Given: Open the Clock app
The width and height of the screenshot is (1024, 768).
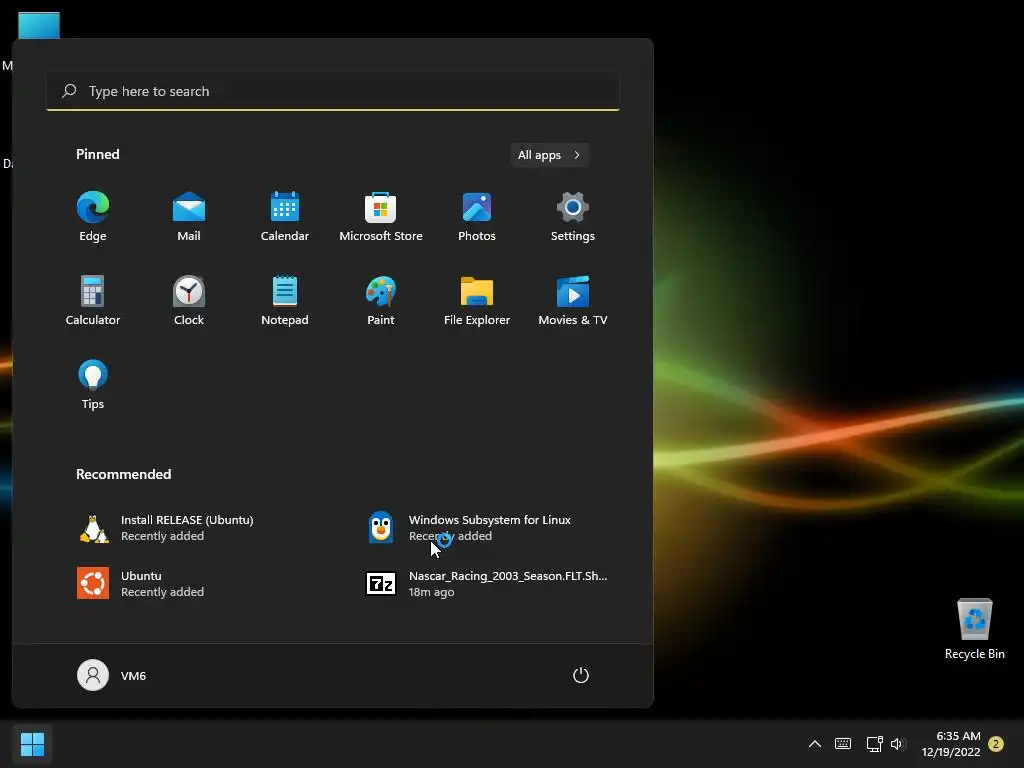Looking at the screenshot, I should coord(189,300).
